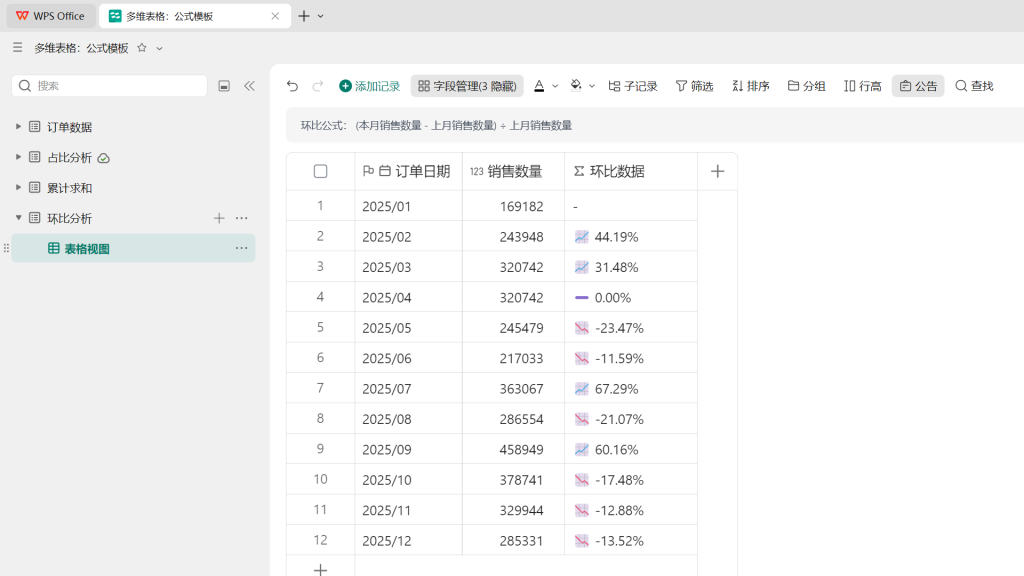Open the 筛选 filter option
This screenshot has height=576, width=1024.
tap(694, 86)
